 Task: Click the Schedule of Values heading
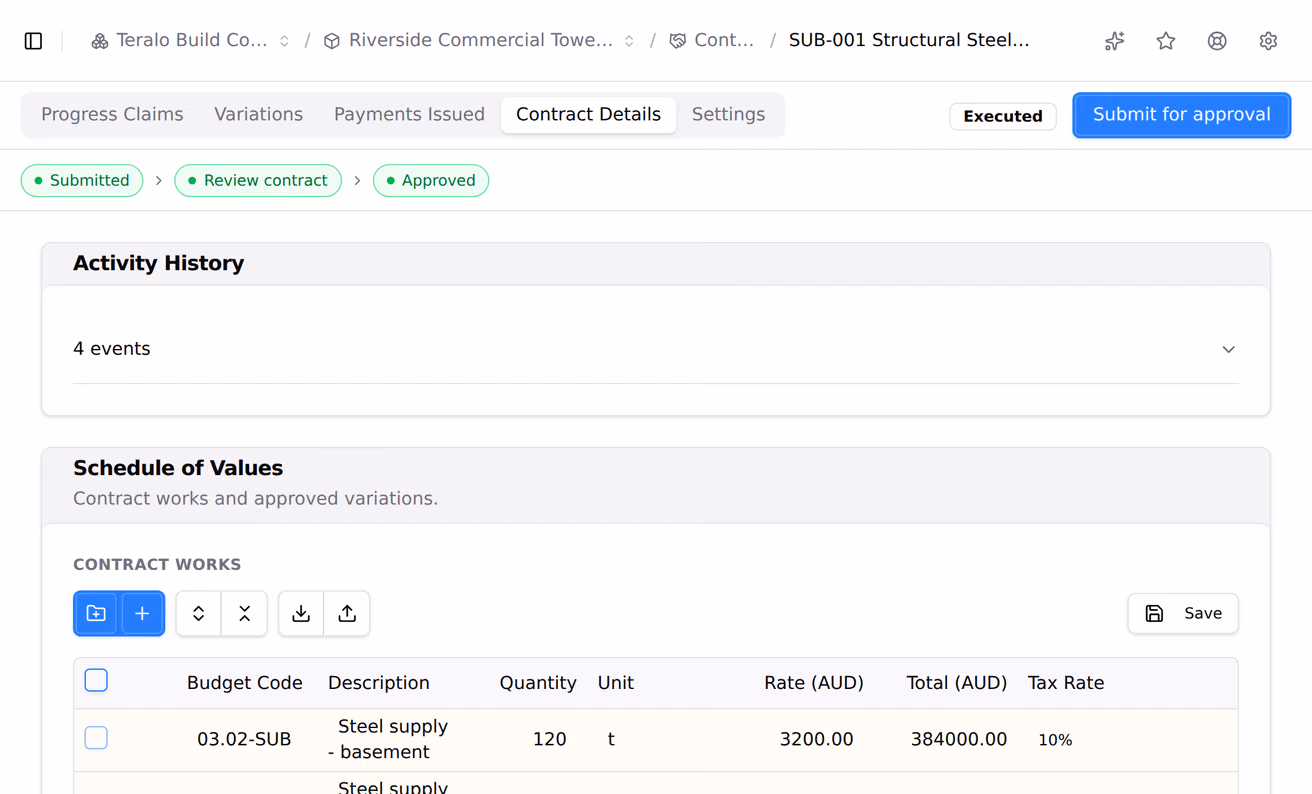pyautogui.click(x=178, y=468)
